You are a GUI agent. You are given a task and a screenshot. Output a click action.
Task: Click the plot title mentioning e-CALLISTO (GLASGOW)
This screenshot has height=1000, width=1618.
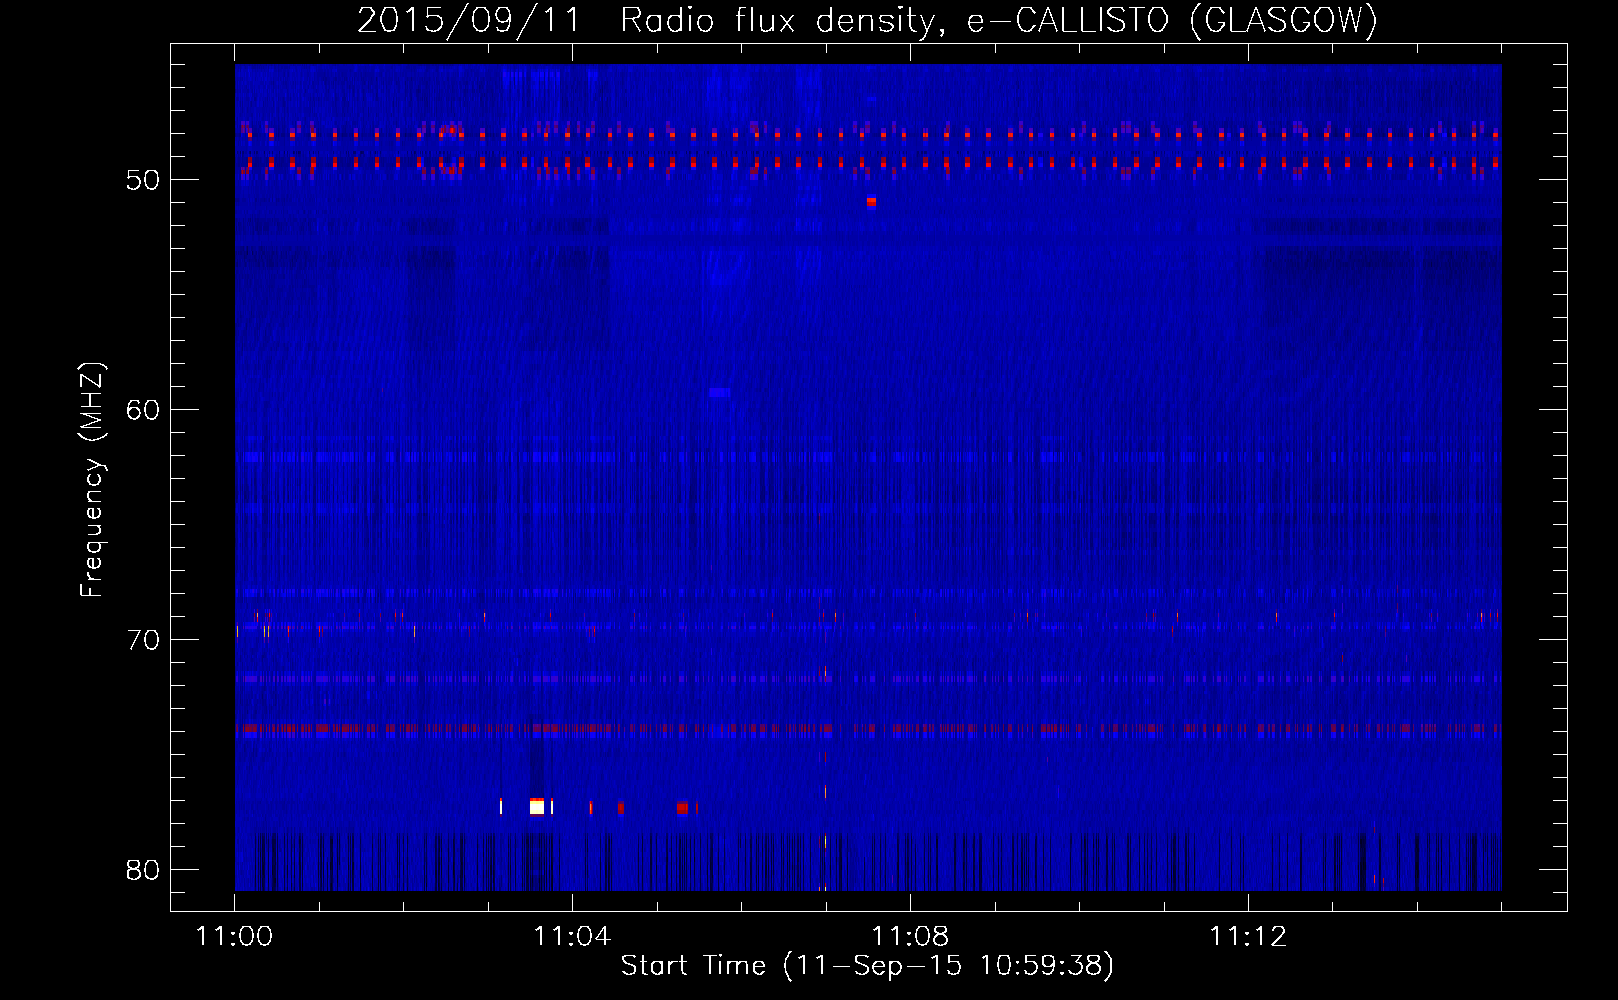tap(867, 20)
